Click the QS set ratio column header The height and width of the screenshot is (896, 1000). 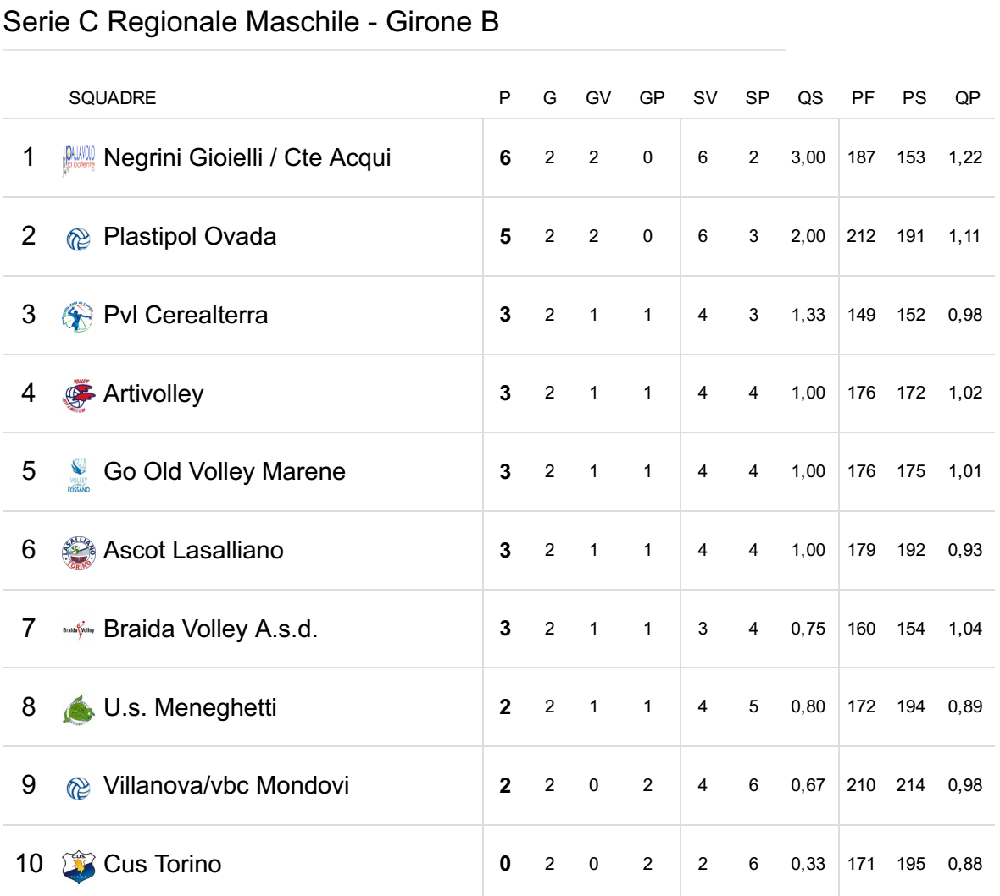coord(810,98)
